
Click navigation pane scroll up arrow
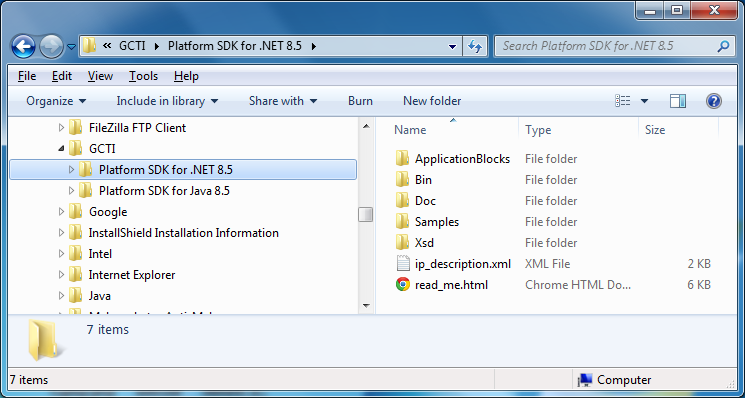point(366,126)
